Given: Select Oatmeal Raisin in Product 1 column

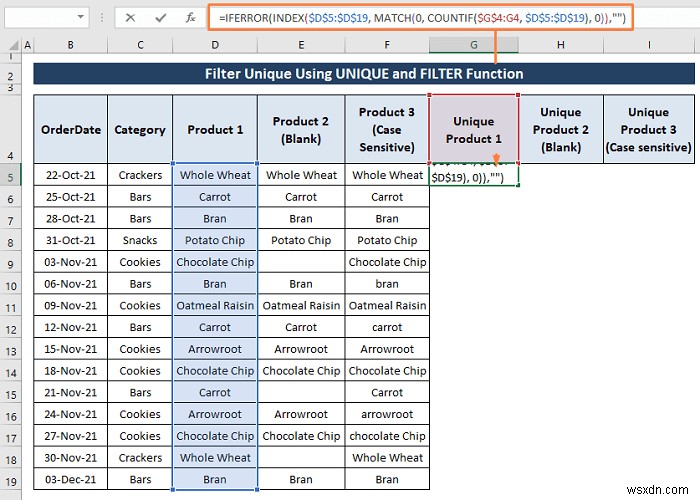Looking at the screenshot, I should (x=215, y=305).
